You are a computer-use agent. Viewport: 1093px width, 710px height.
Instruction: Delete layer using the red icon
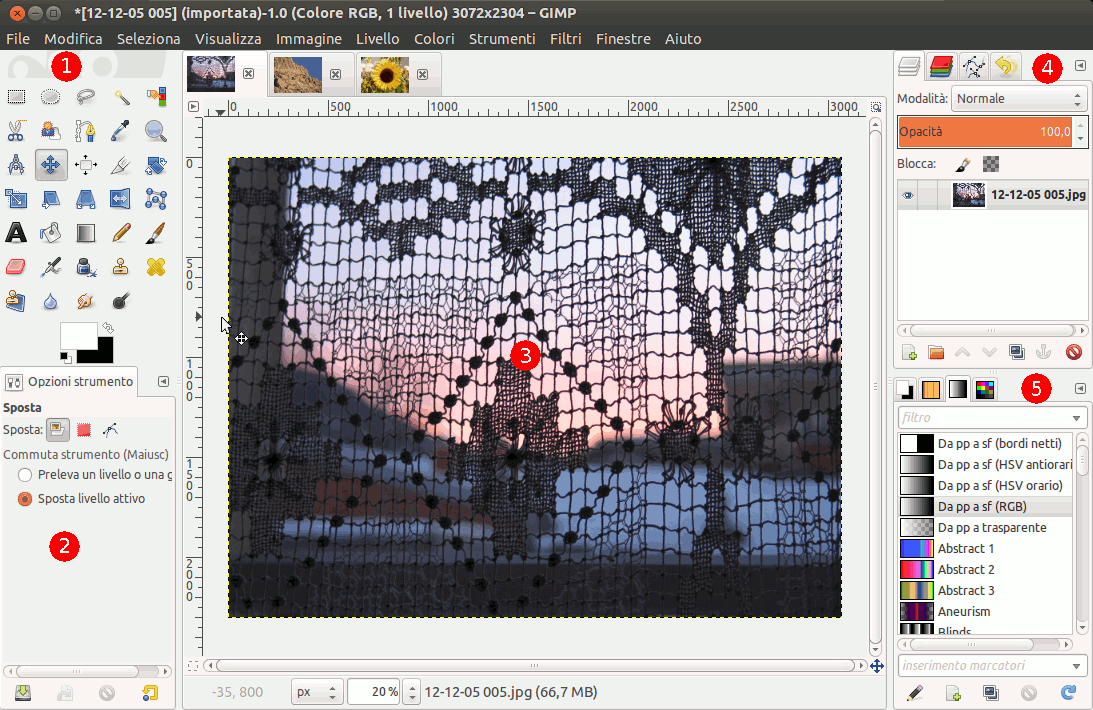(1074, 352)
